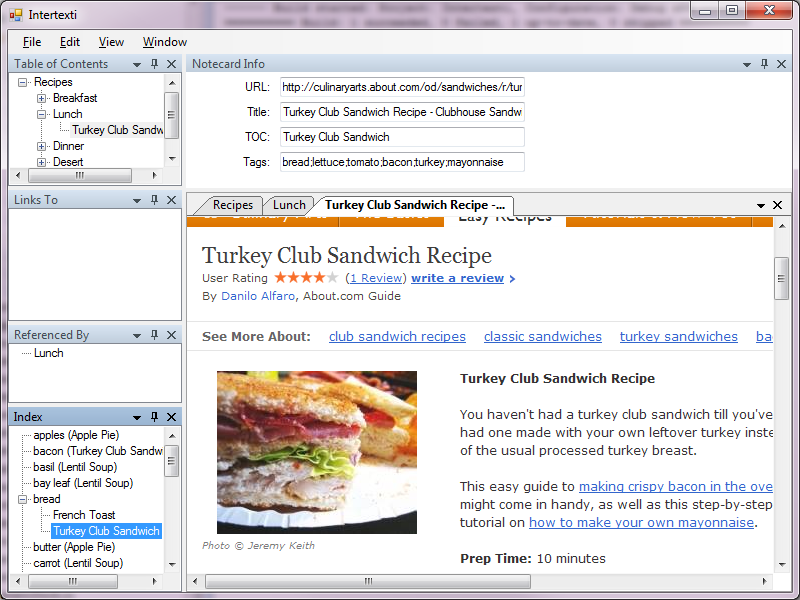800x600 pixels.
Task: Click the write a review link
Action: click(458, 278)
